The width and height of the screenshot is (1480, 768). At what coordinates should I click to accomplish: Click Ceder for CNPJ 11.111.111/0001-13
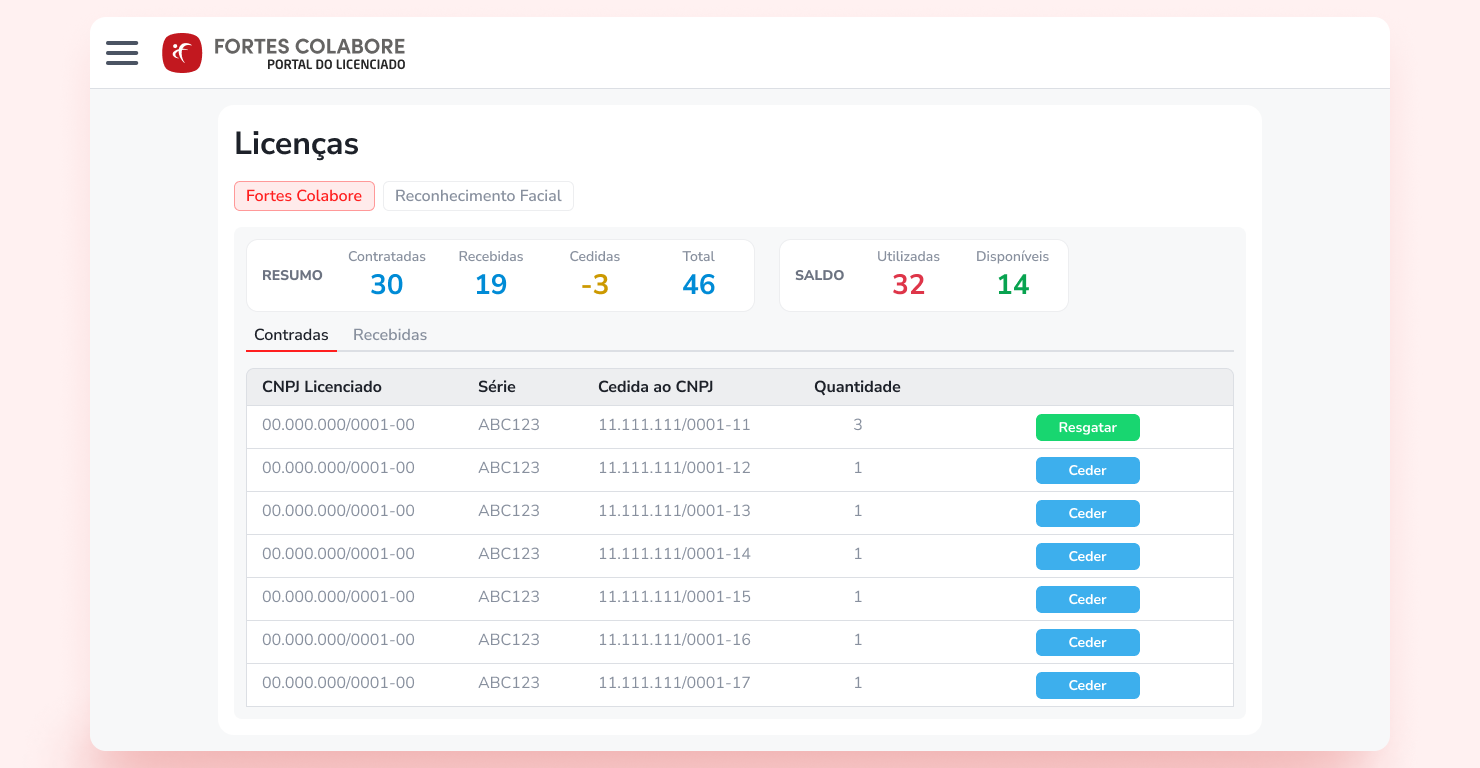point(1087,513)
